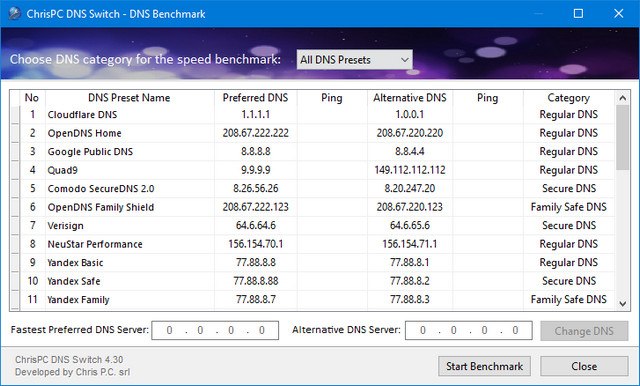This screenshot has width=640, height=386.
Task: Select the Quad9 preset row
Action: (313, 170)
